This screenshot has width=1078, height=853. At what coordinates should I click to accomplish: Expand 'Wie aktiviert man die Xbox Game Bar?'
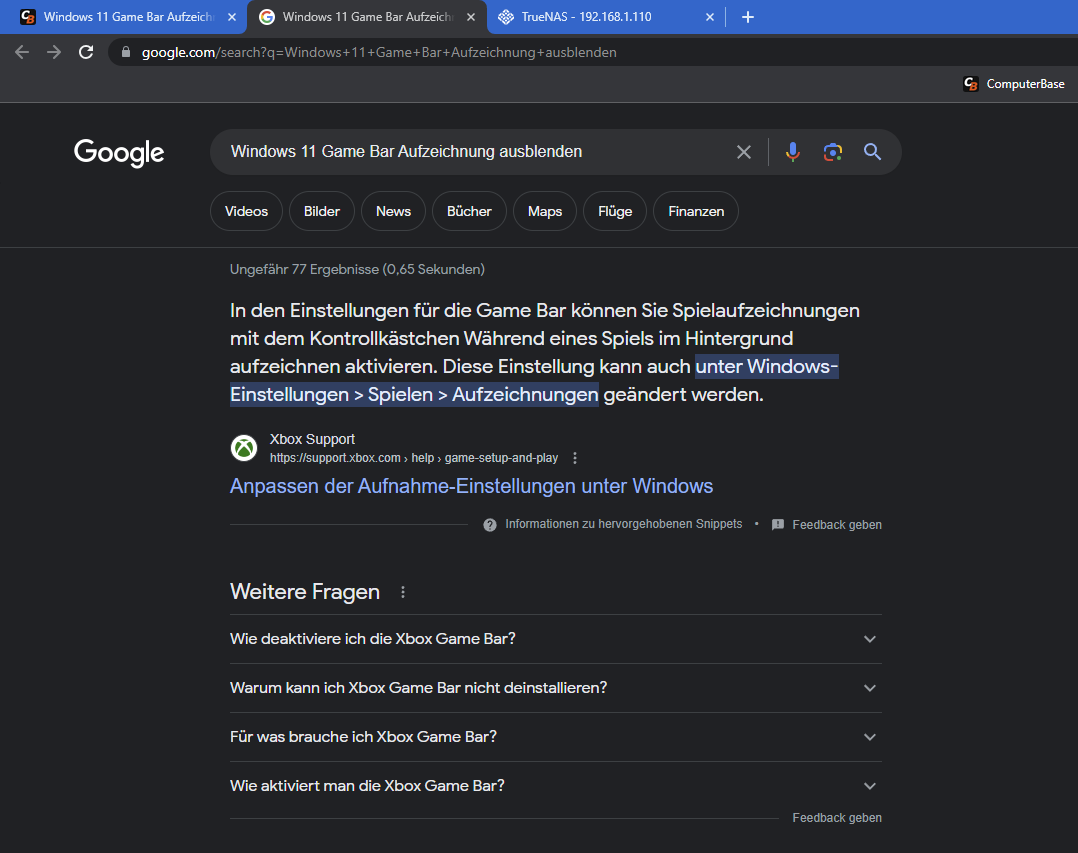pos(556,786)
